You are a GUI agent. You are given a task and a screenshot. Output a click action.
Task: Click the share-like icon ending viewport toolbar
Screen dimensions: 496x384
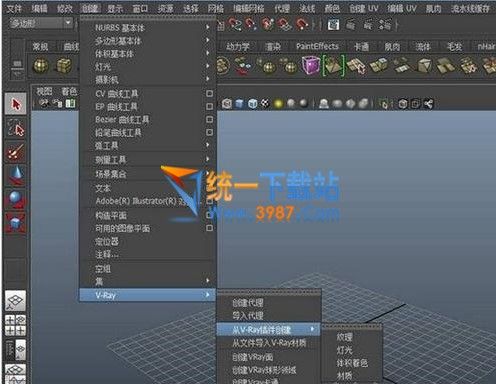(x=428, y=104)
